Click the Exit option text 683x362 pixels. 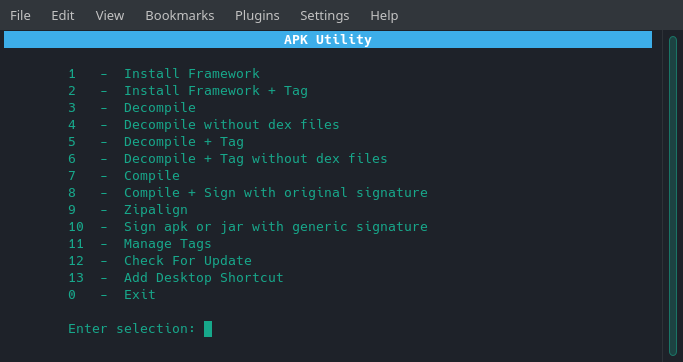pyautogui.click(x=139, y=294)
